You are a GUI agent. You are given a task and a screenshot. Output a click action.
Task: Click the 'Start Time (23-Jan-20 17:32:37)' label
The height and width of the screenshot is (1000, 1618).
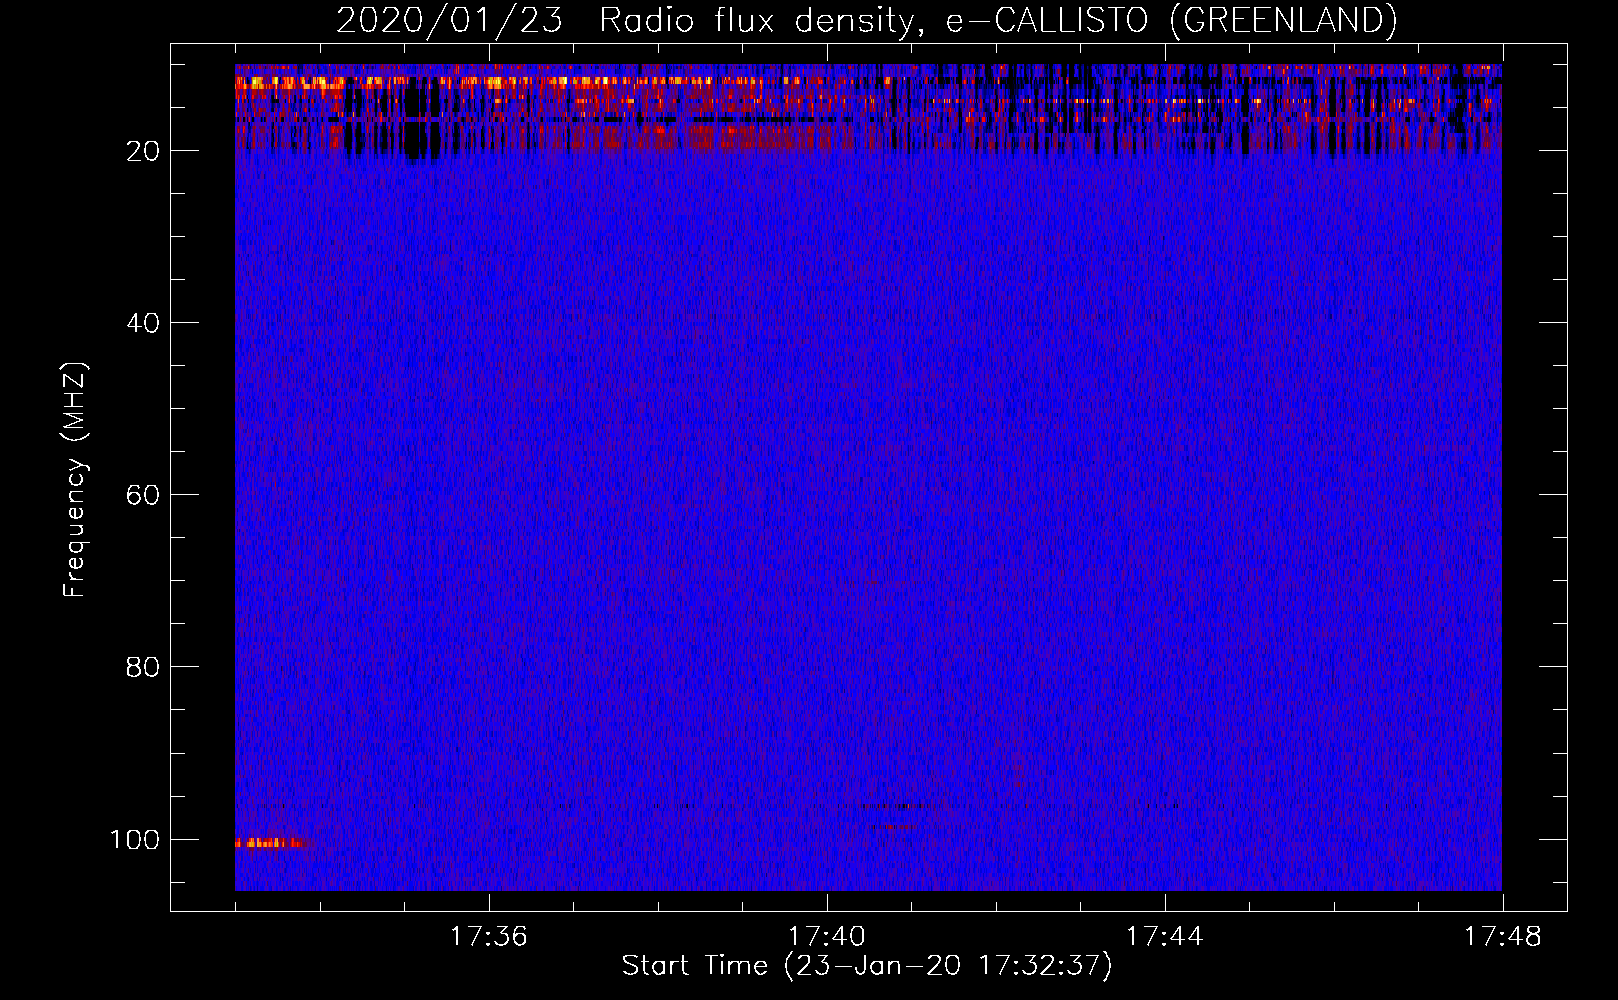click(x=867, y=966)
